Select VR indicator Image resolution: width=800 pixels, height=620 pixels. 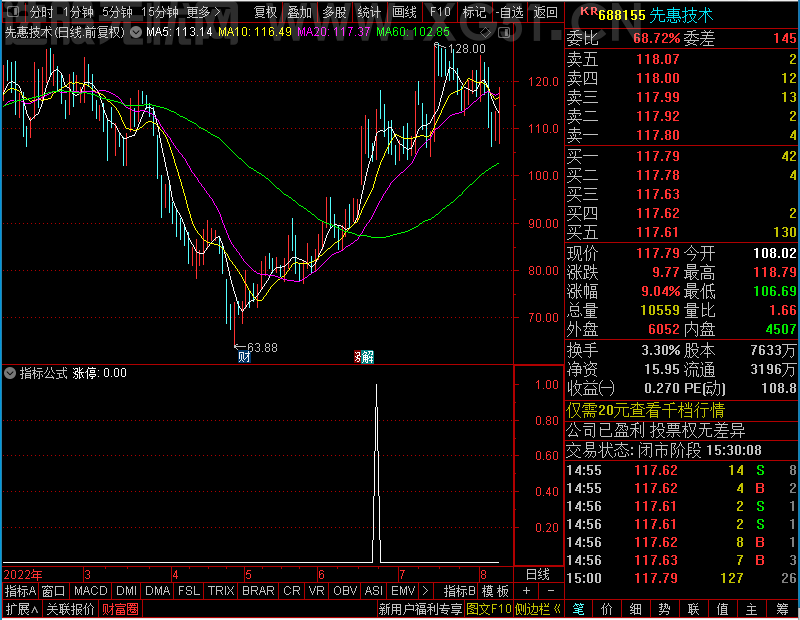316,591
